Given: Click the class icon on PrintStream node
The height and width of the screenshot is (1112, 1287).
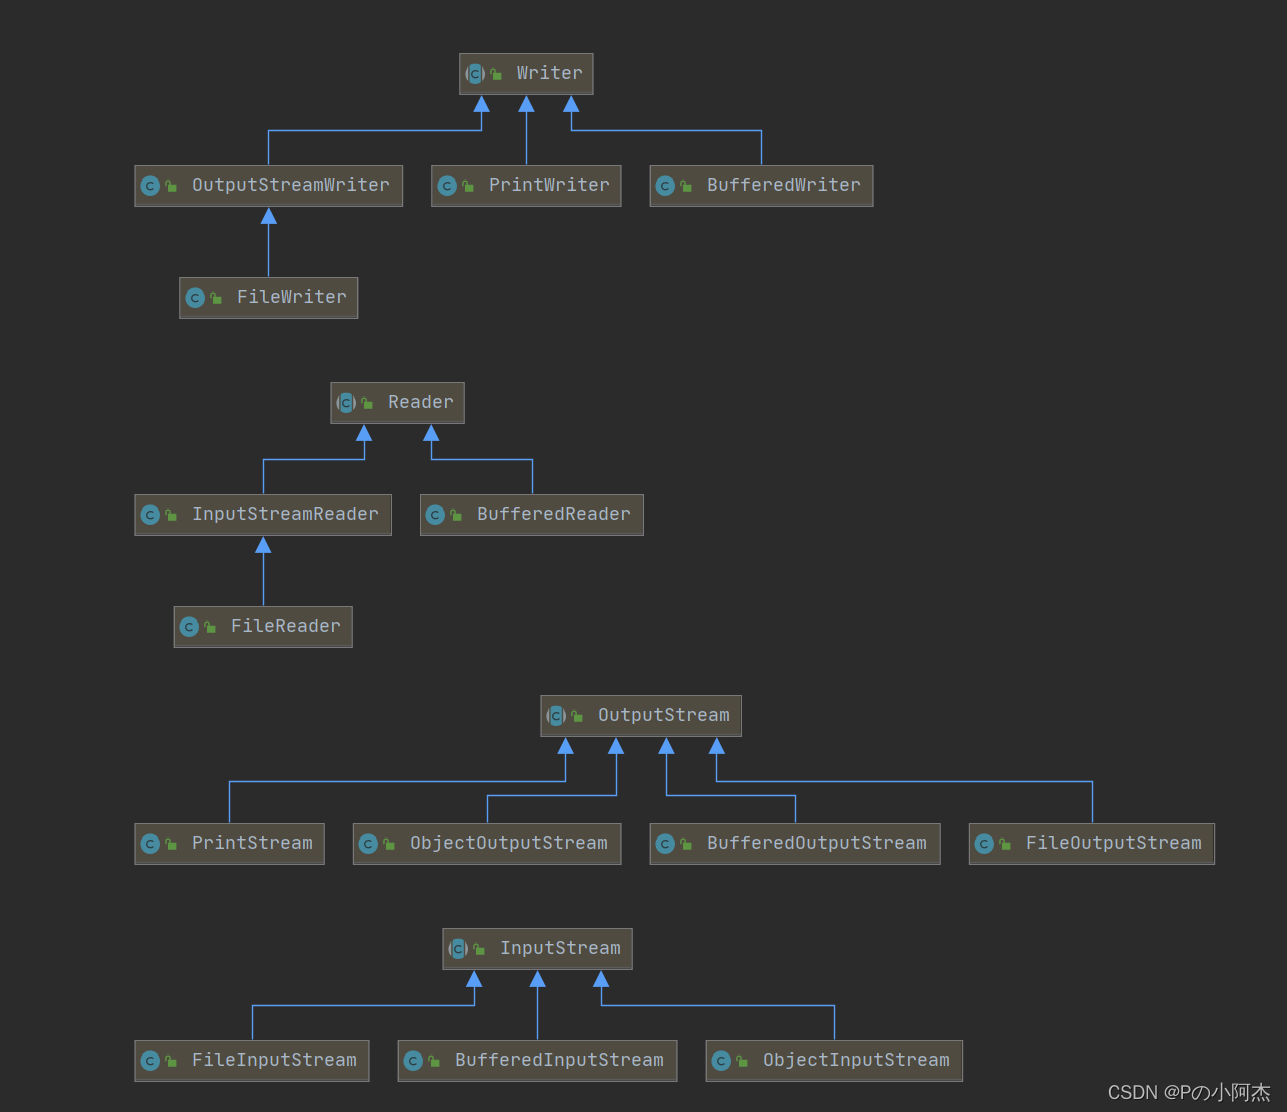Looking at the screenshot, I should coord(150,844).
